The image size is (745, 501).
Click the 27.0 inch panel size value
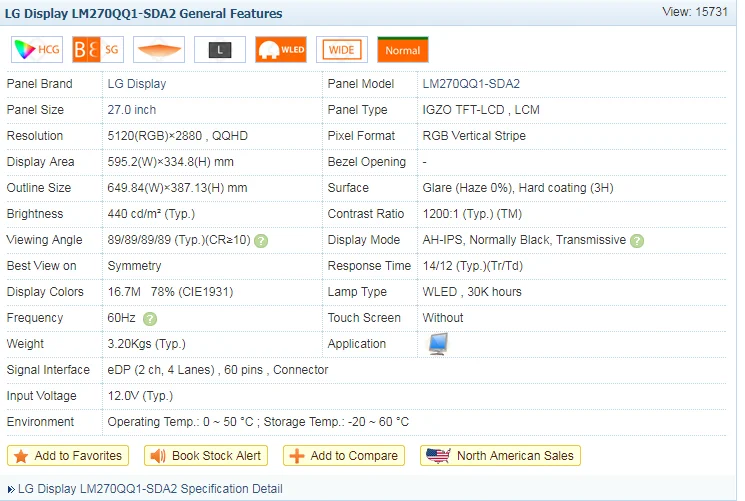(x=132, y=110)
